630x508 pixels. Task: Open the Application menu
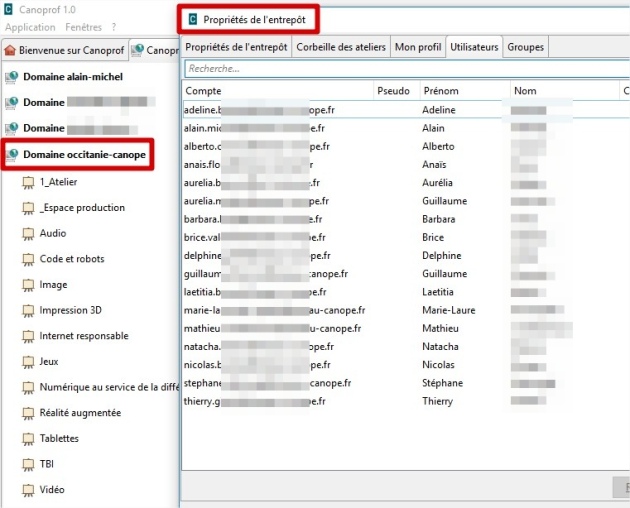(x=30, y=27)
